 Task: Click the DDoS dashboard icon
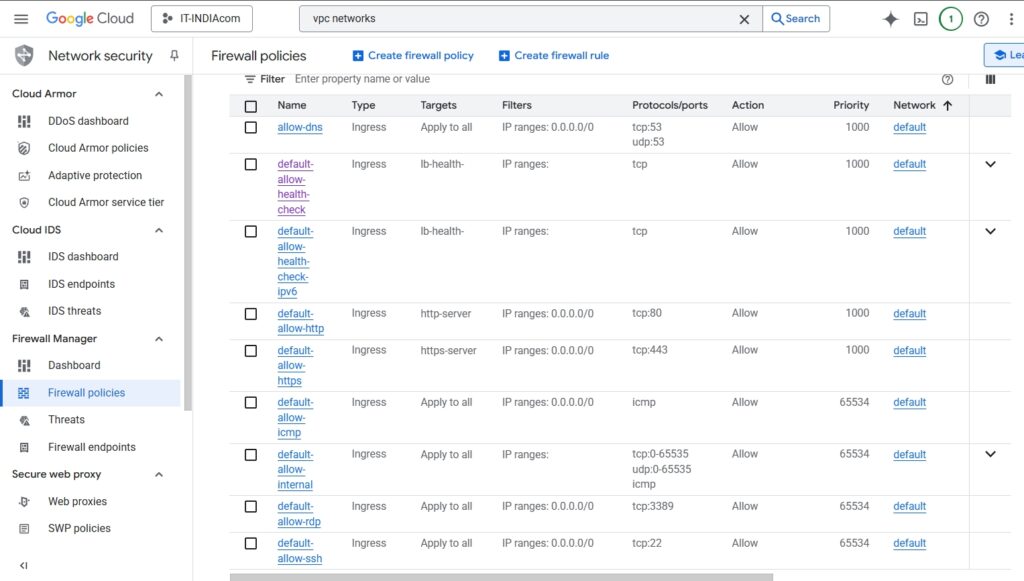tap(24, 121)
